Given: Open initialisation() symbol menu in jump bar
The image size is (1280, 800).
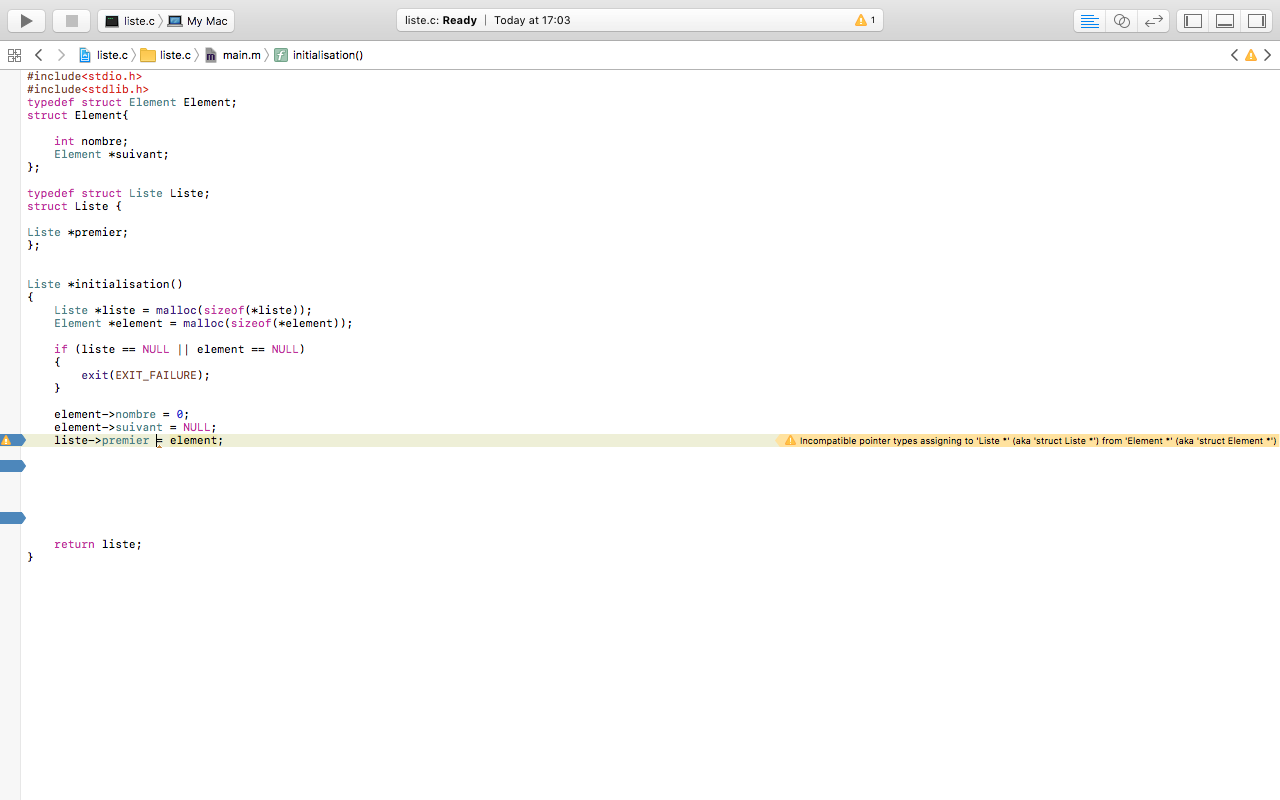Looking at the screenshot, I should 318,55.
